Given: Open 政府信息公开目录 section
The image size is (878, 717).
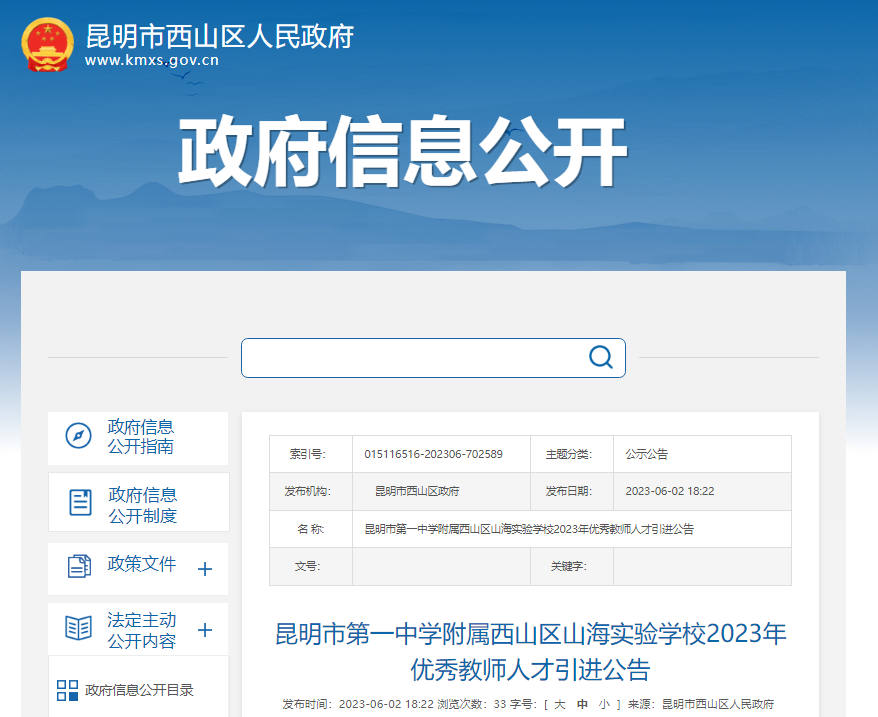Looking at the screenshot, I should 139,690.
